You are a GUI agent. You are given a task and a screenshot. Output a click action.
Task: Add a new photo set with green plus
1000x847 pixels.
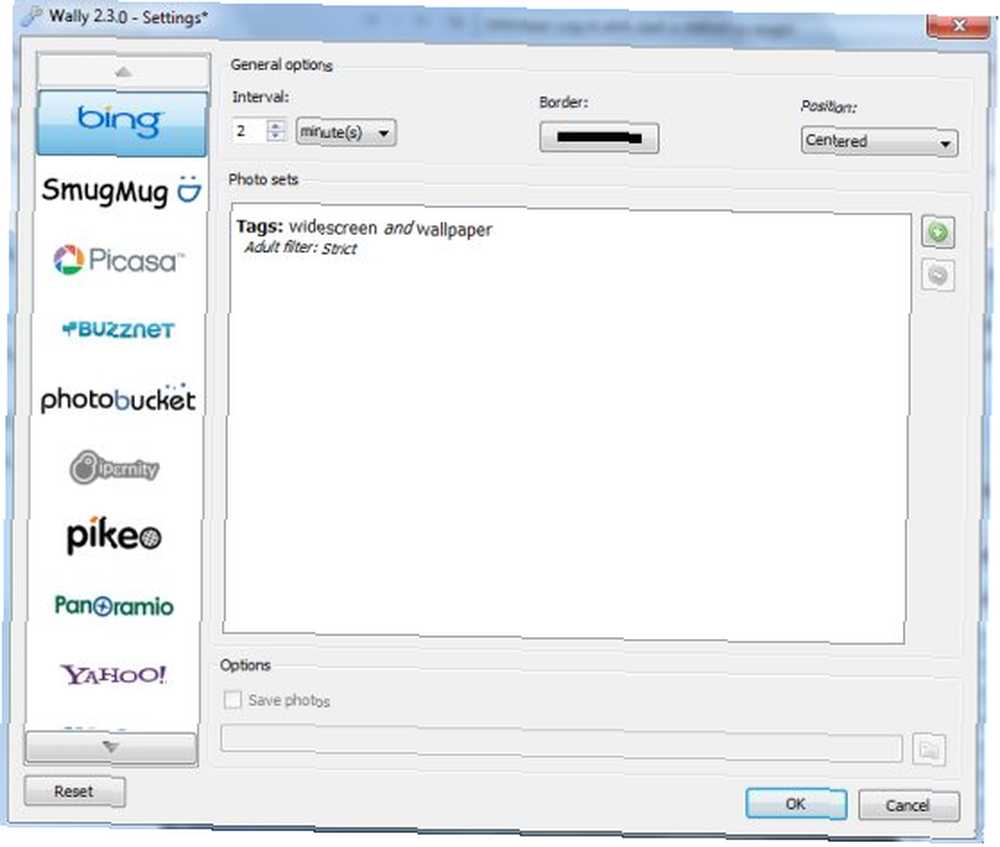click(x=938, y=233)
